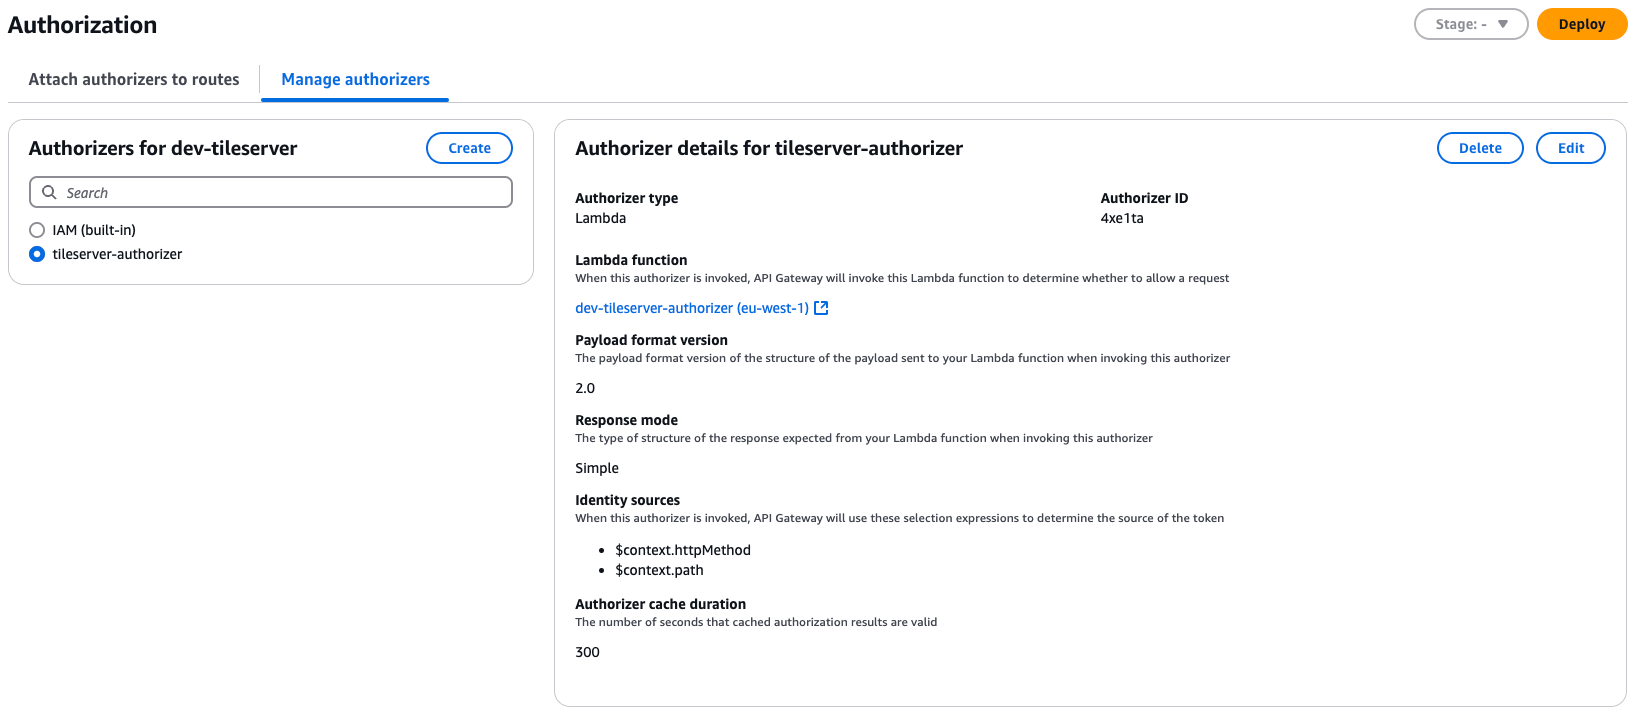Switch to Attach authorizers to routes tab
This screenshot has height=712, width=1634.
point(134,79)
